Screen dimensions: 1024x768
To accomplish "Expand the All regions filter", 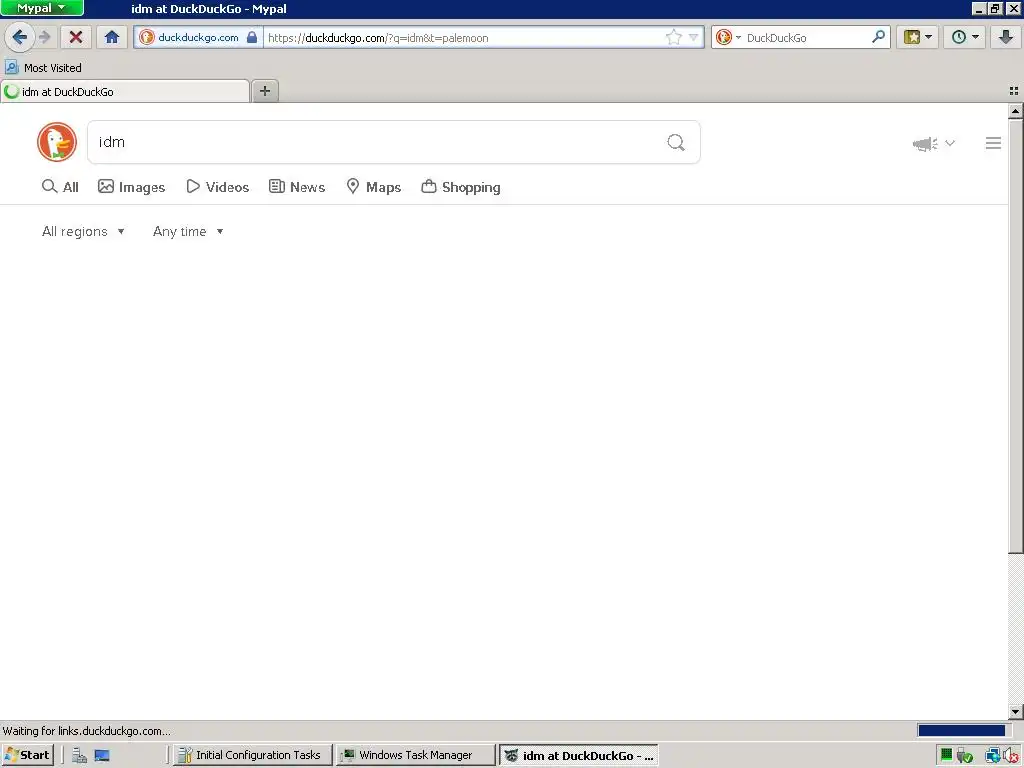I will click(x=83, y=231).
